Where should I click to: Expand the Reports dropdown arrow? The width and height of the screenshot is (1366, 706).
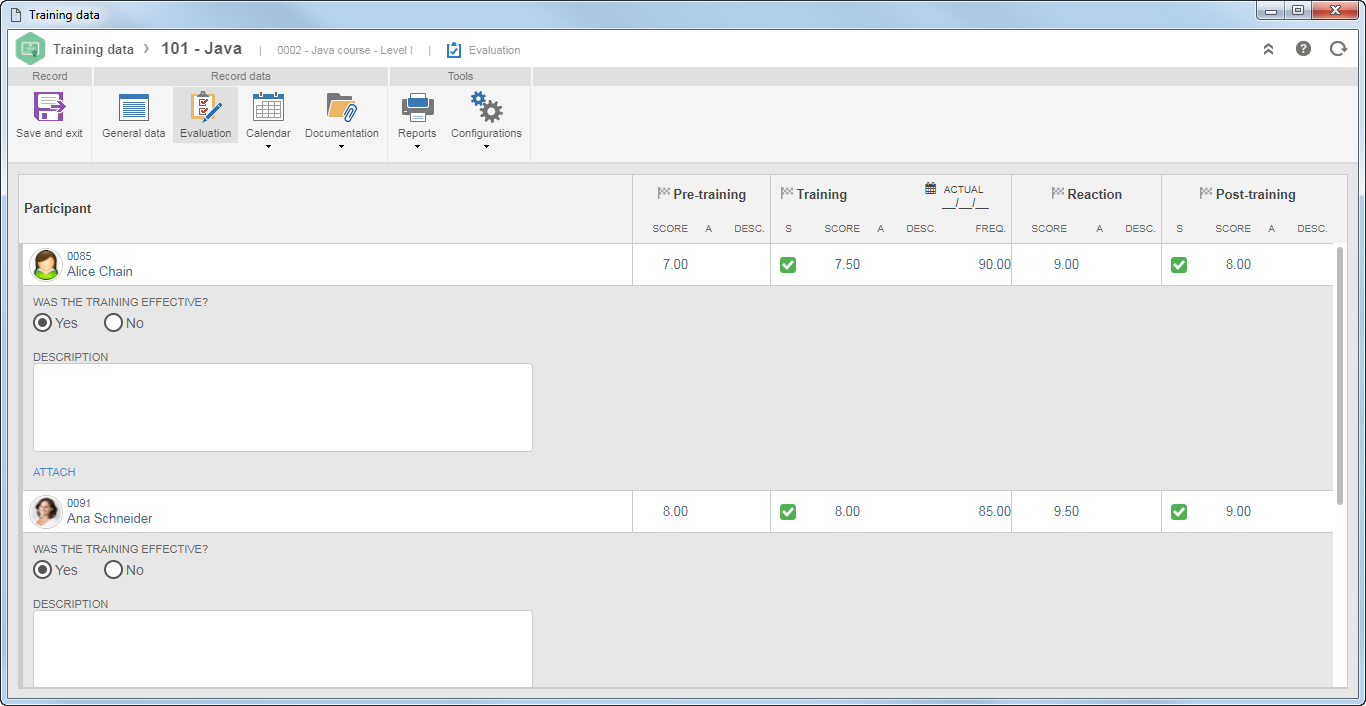(x=417, y=147)
